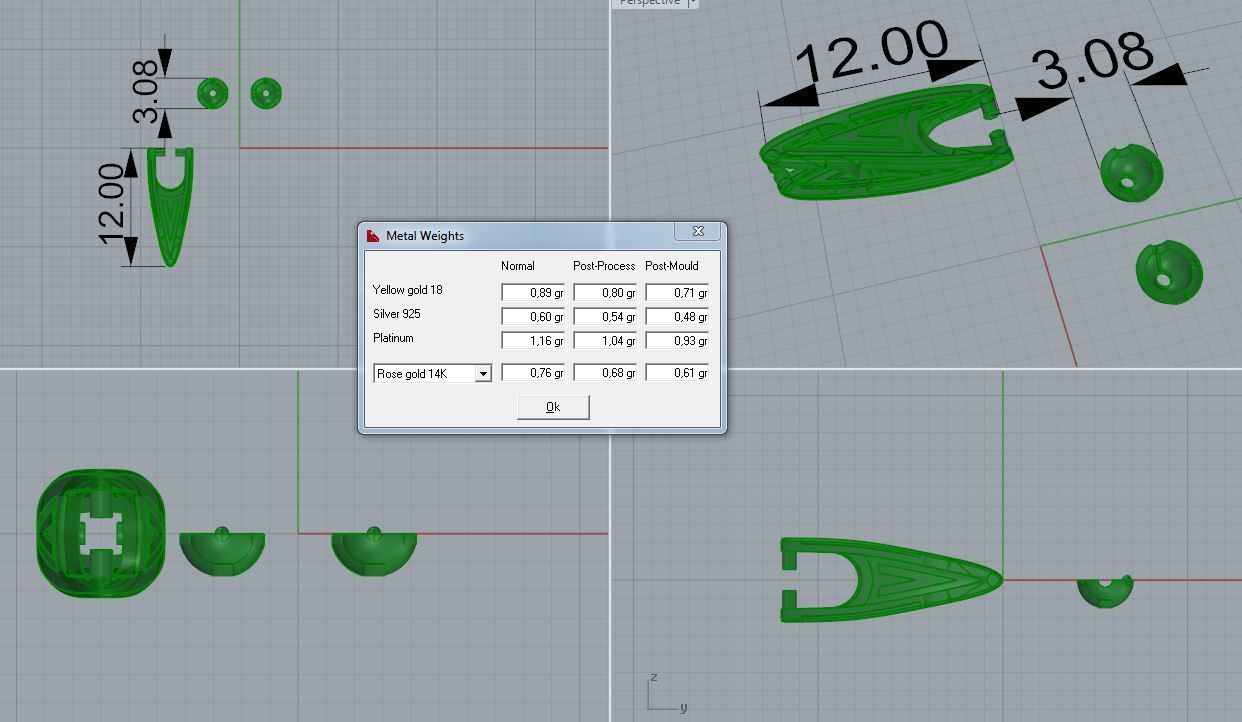Focus the Platinum Post-Mould 0,93 gr field
This screenshot has height=722, width=1242.
coord(677,340)
